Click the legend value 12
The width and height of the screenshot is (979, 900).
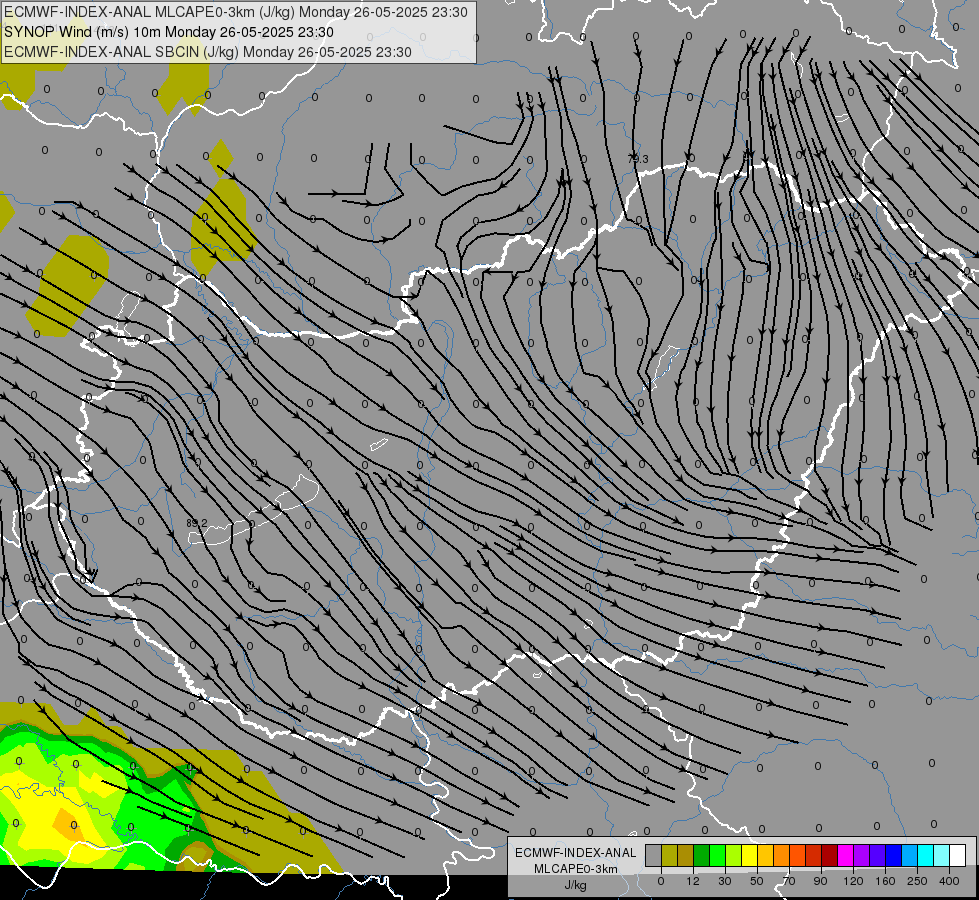[693, 881]
